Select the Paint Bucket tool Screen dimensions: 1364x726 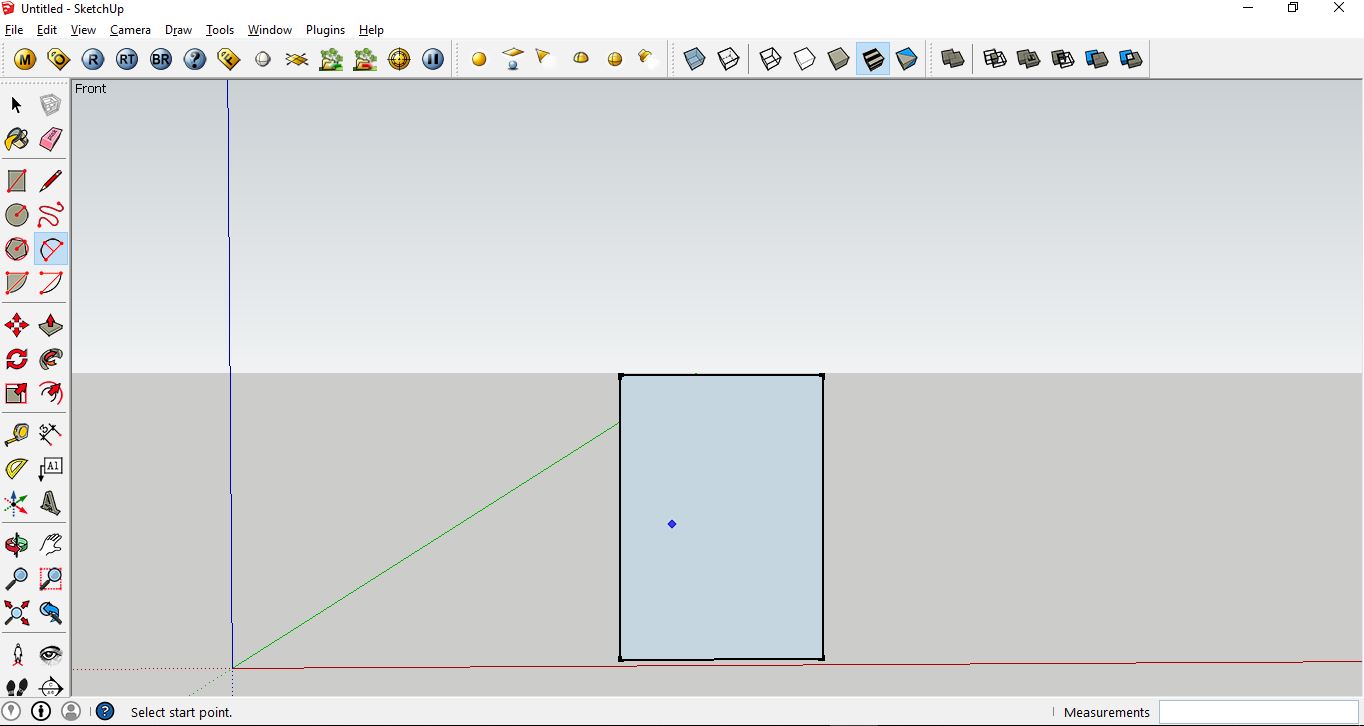coord(16,140)
